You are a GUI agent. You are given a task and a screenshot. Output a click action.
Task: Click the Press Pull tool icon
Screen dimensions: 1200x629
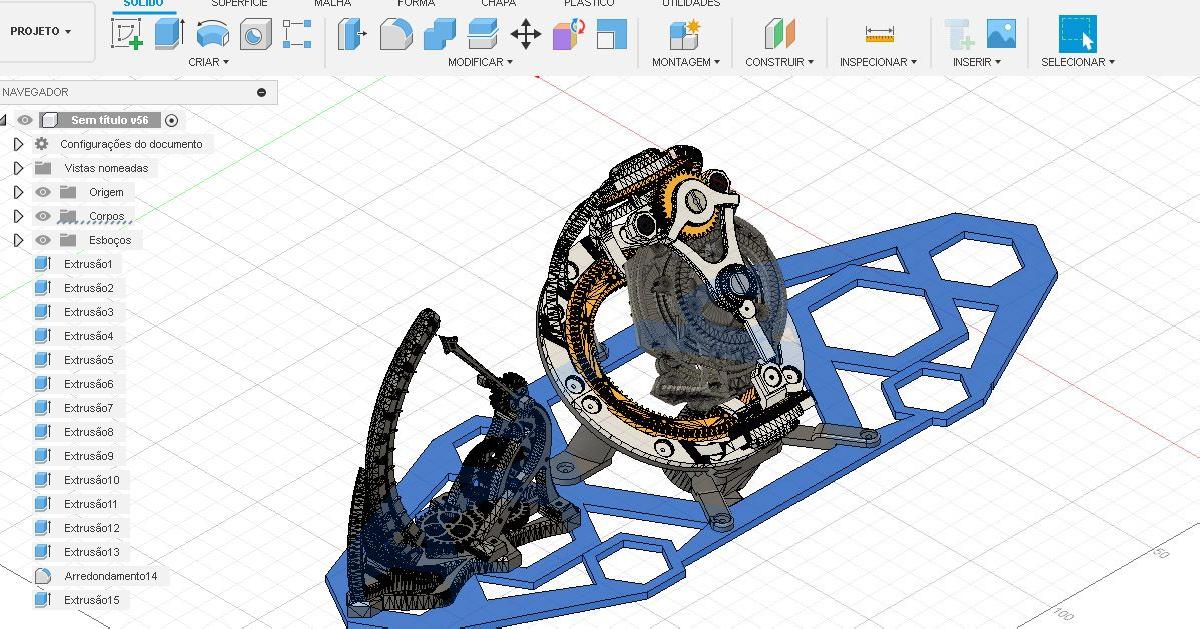(352, 35)
